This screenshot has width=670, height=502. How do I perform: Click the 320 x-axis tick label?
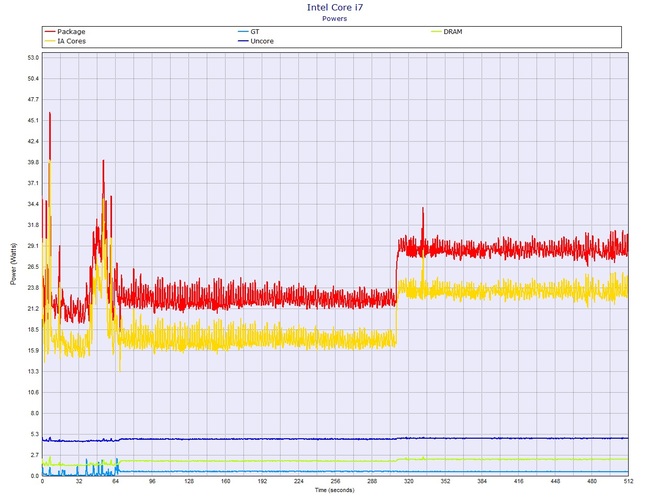pyautogui.click(x=408, y=481)
